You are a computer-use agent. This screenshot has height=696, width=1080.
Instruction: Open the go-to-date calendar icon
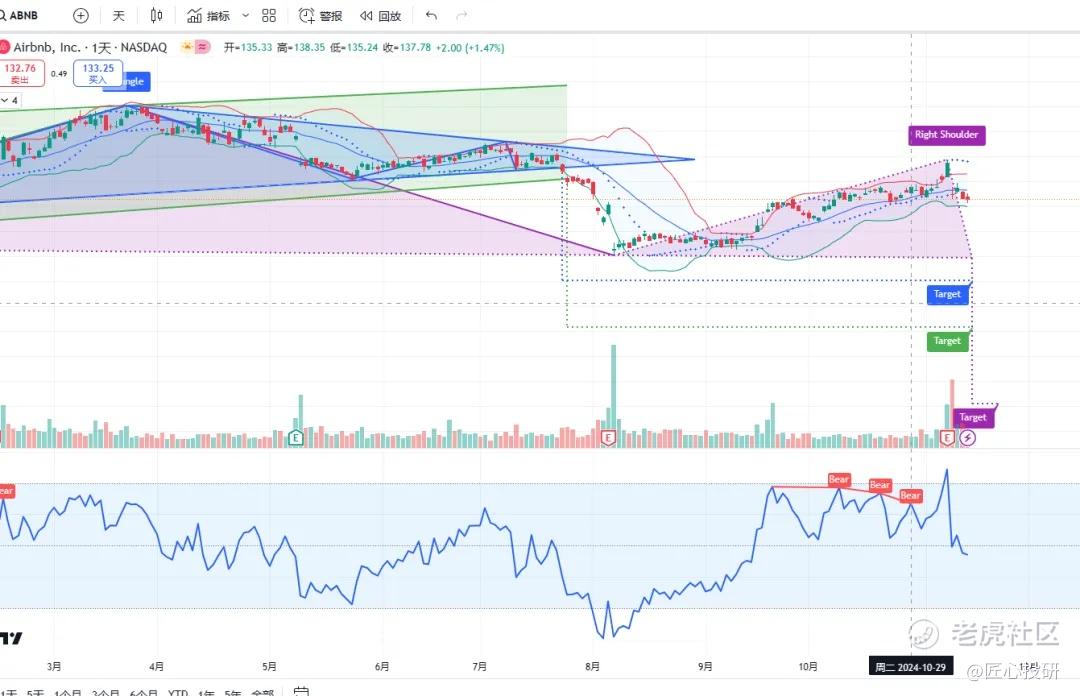pyautogui.click(x=301, y=691)
